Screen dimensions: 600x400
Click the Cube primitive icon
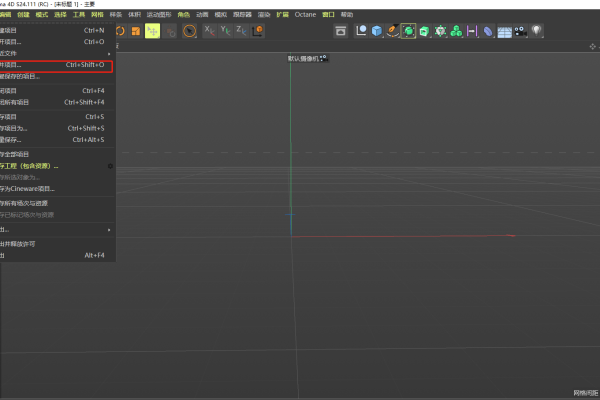click(376, 32)
